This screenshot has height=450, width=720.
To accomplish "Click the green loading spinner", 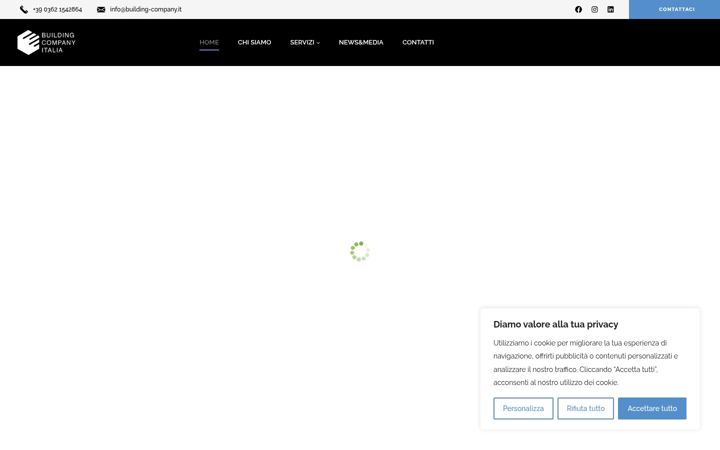I will 360,251.
